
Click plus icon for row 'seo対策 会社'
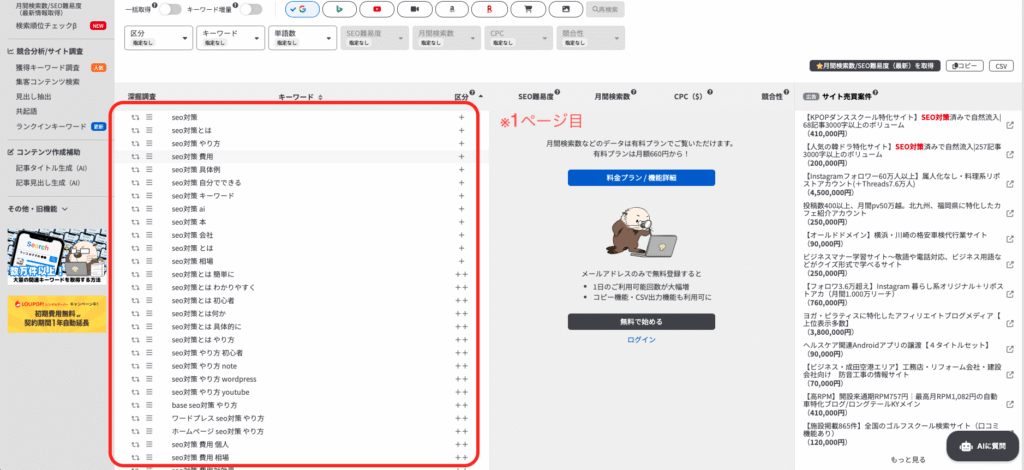[461, 235]
